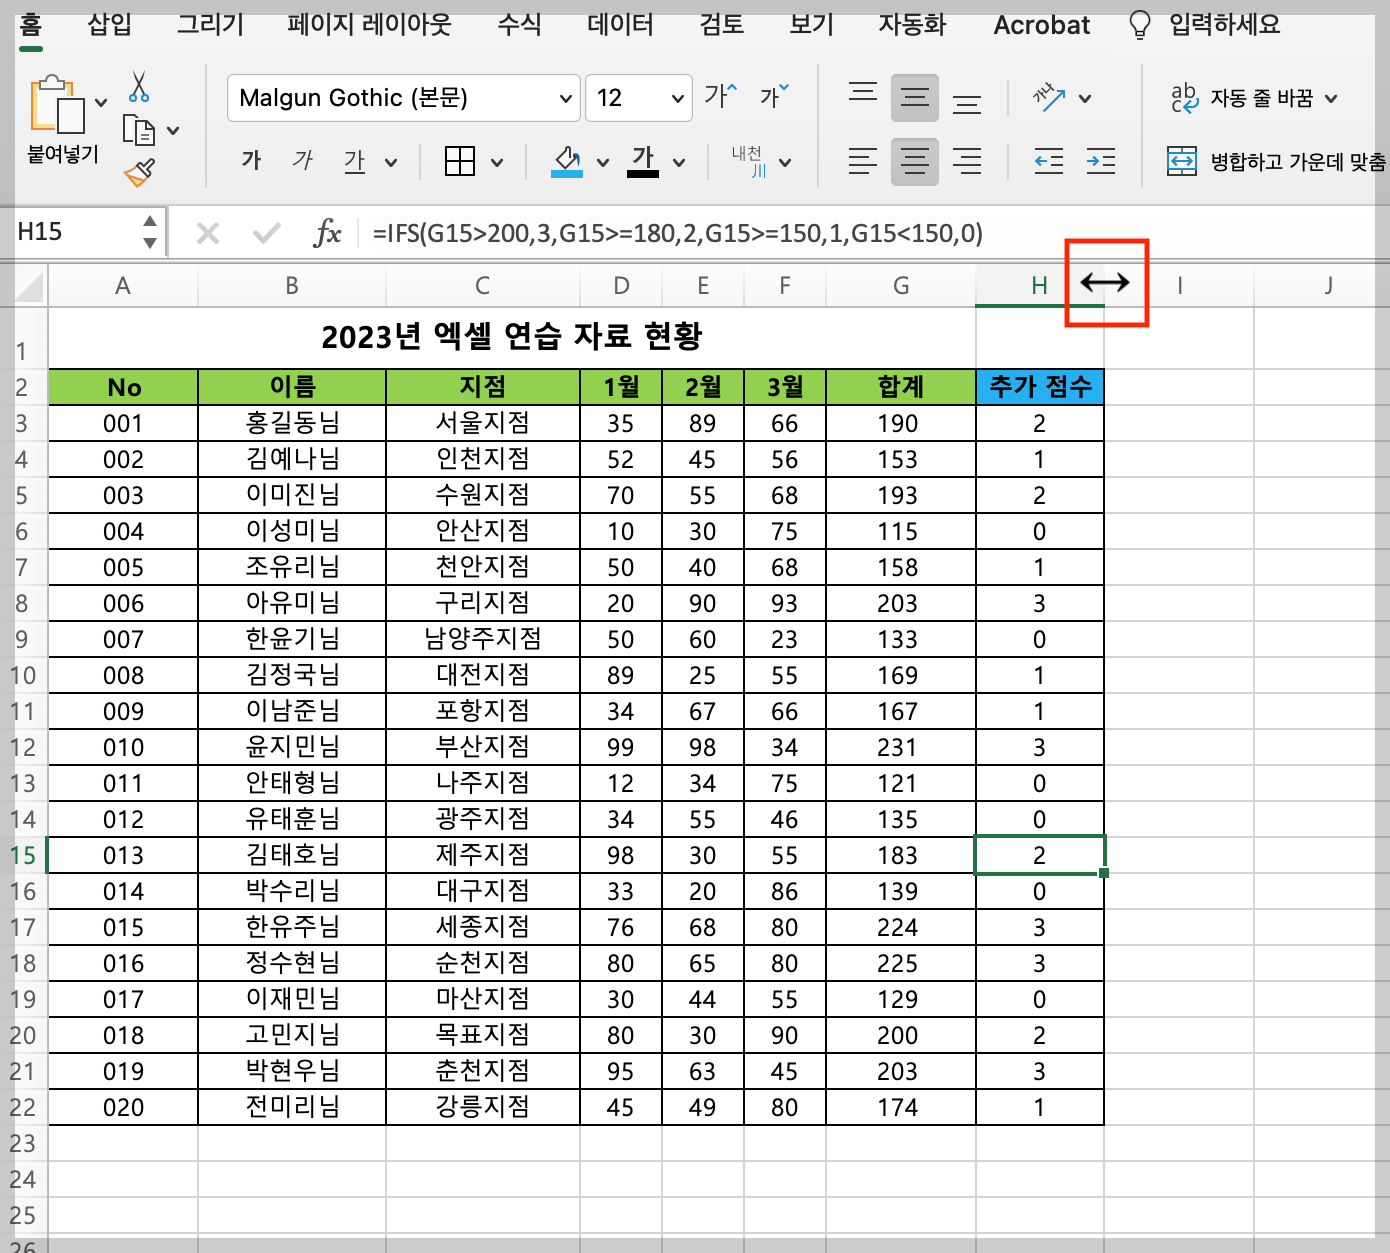Apply fill color with the paint bucket icon
This screenshot has width=1390, height=1253.
(565, 161)
